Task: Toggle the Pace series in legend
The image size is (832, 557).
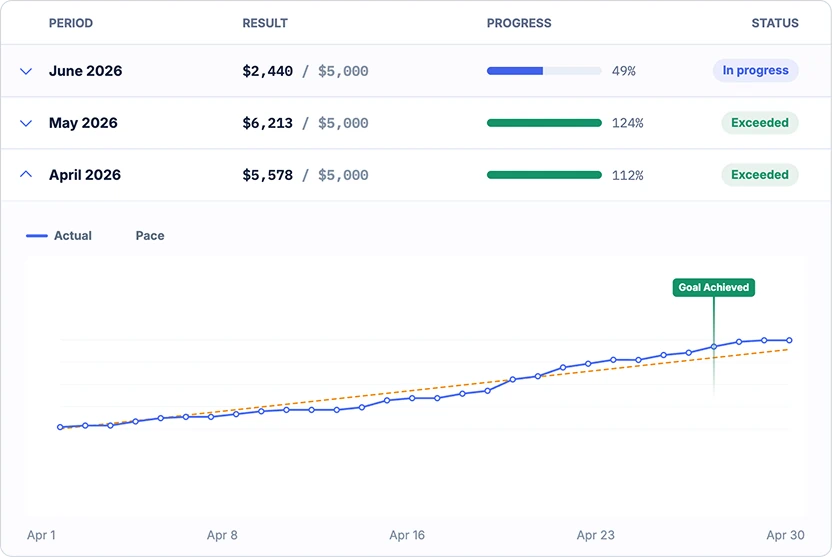Action: point(150,236)
